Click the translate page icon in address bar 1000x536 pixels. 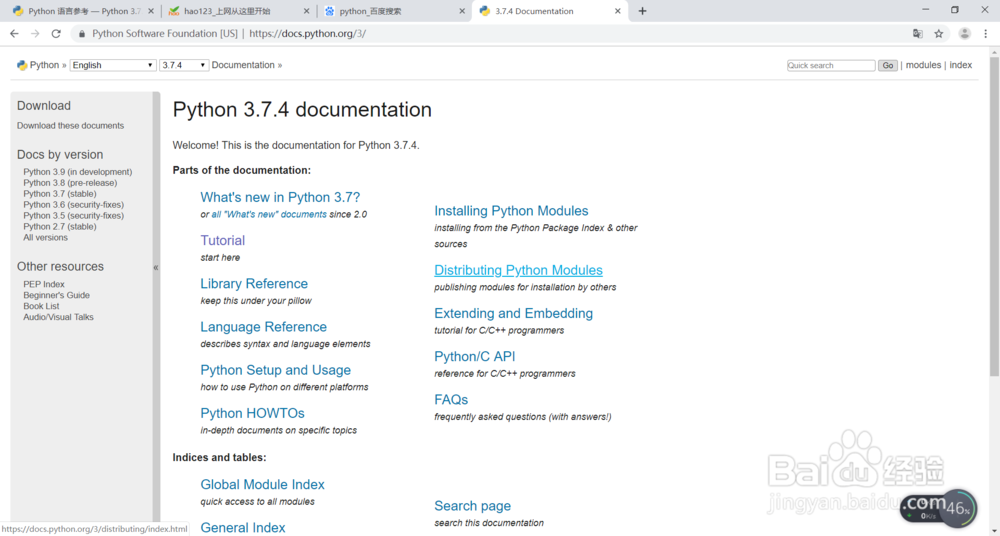[917, 33]
